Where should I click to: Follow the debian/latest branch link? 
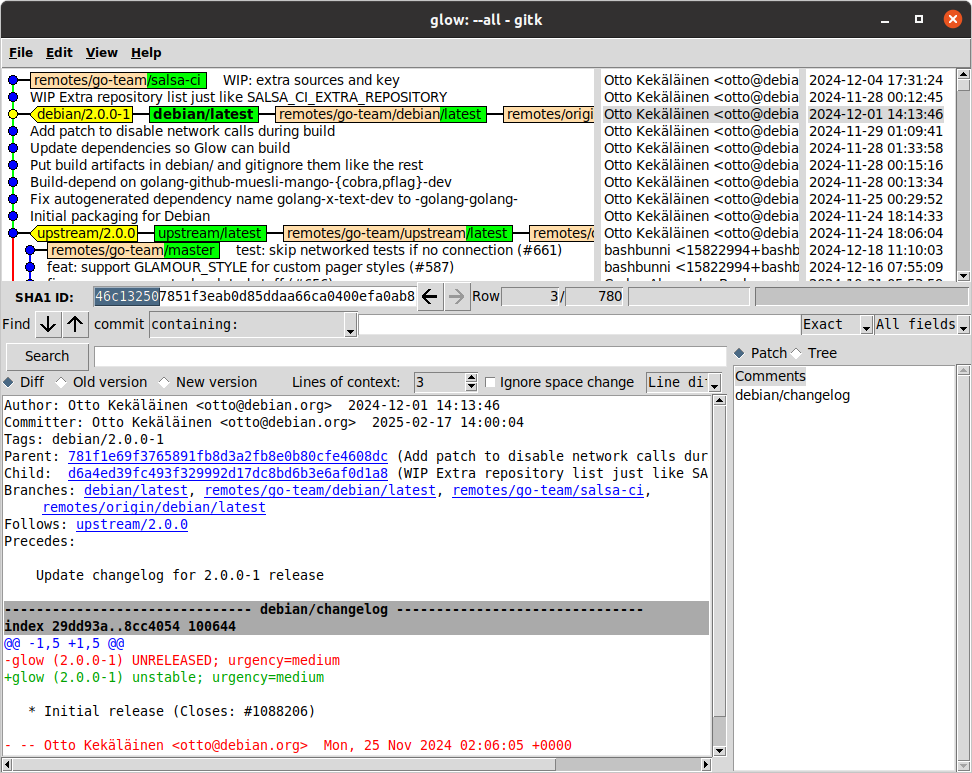[136, 491]
